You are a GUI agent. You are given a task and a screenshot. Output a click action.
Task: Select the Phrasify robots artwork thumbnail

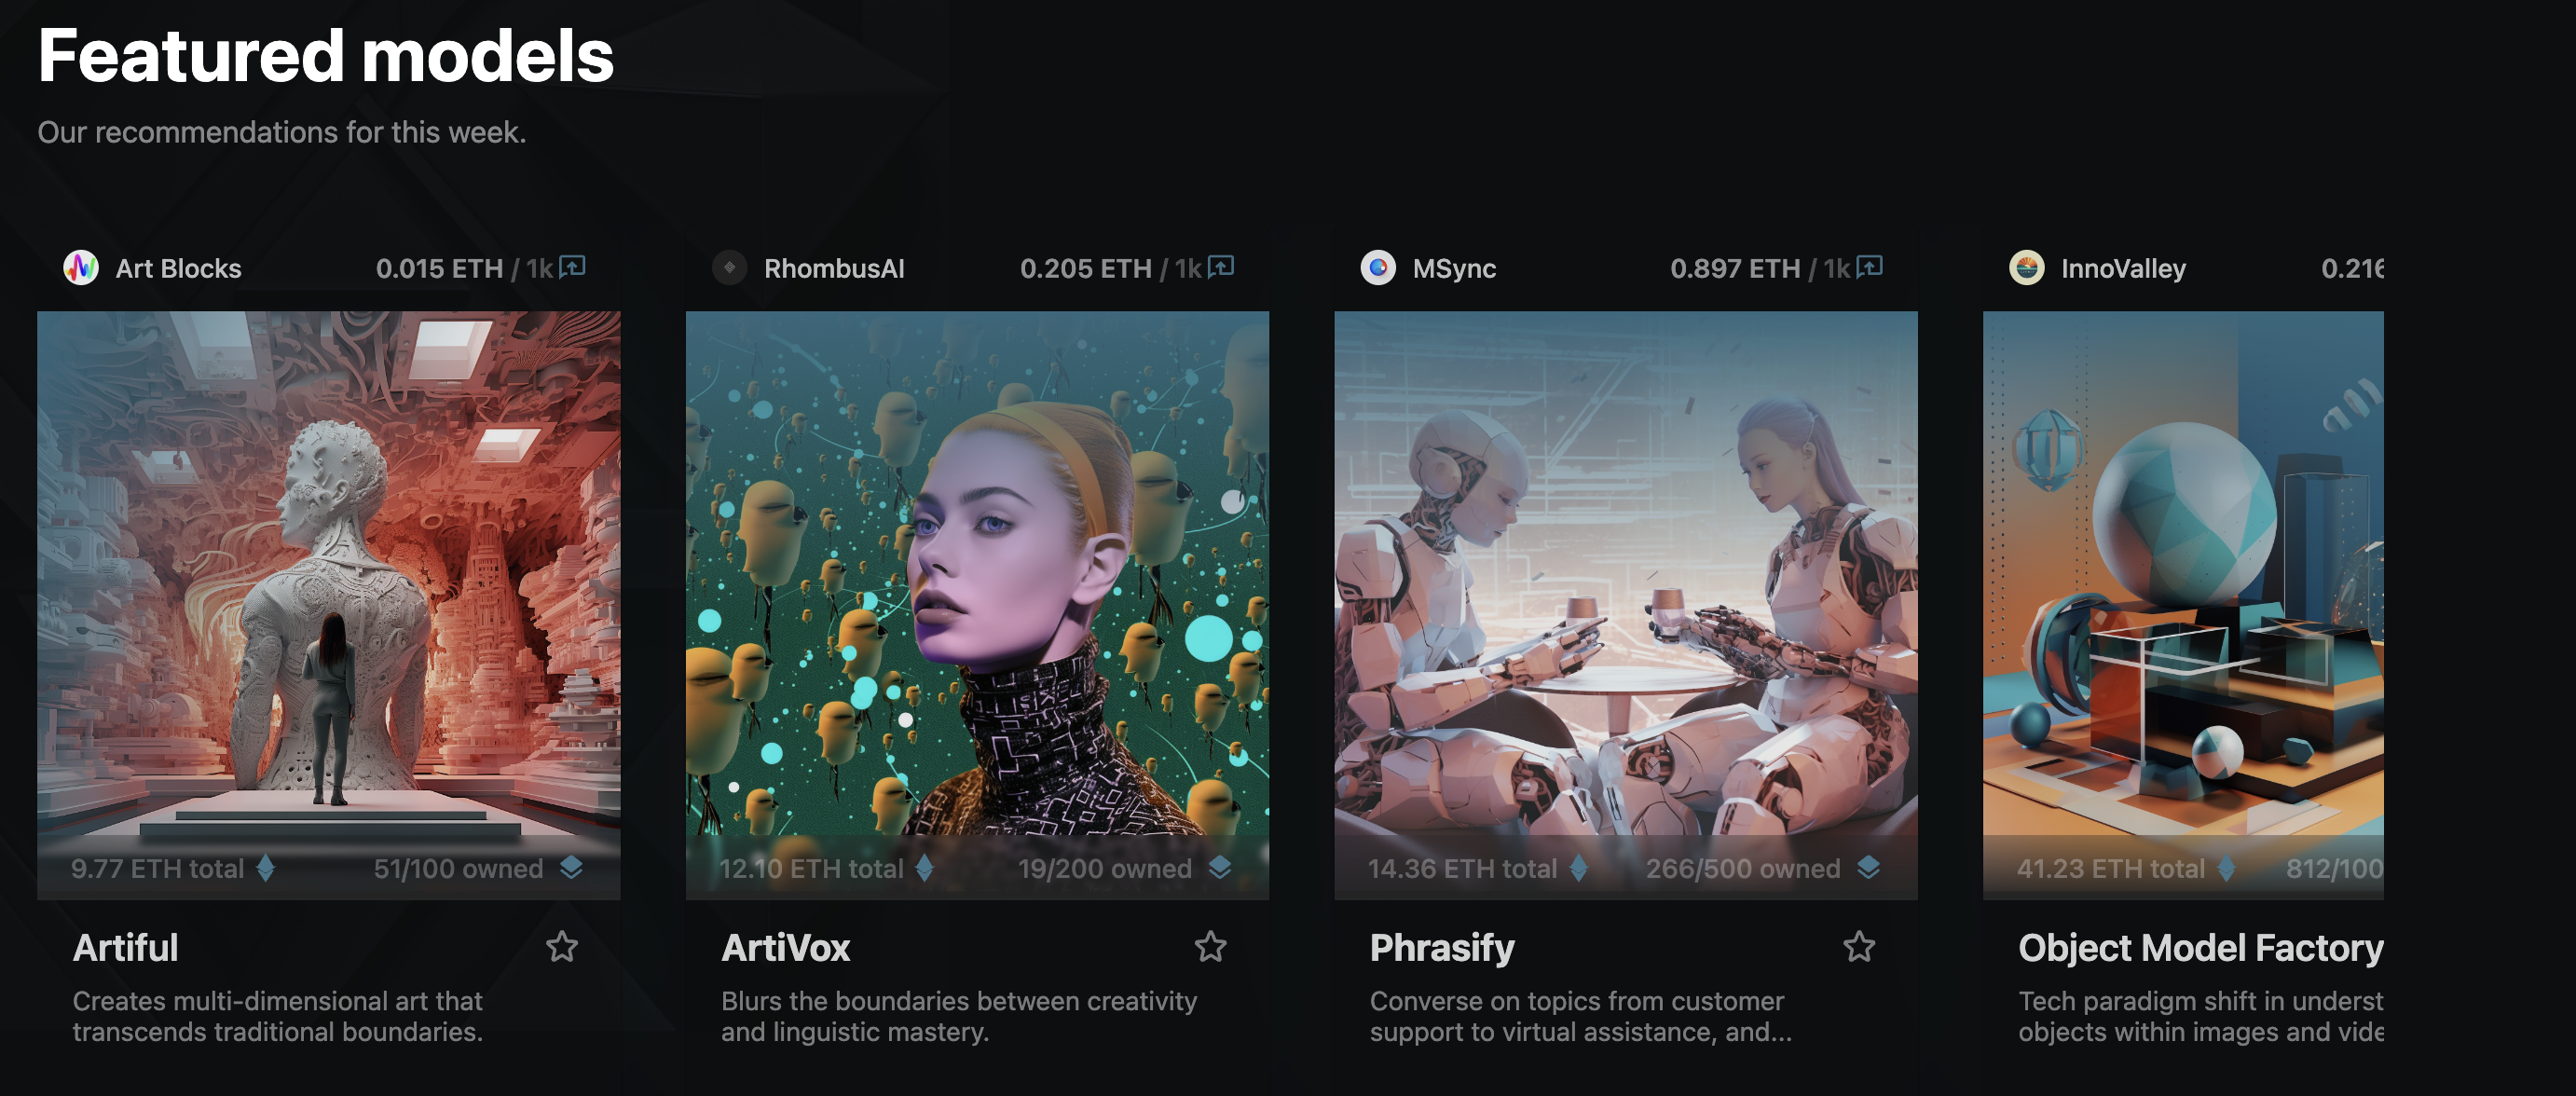[x=1626, y=605]
